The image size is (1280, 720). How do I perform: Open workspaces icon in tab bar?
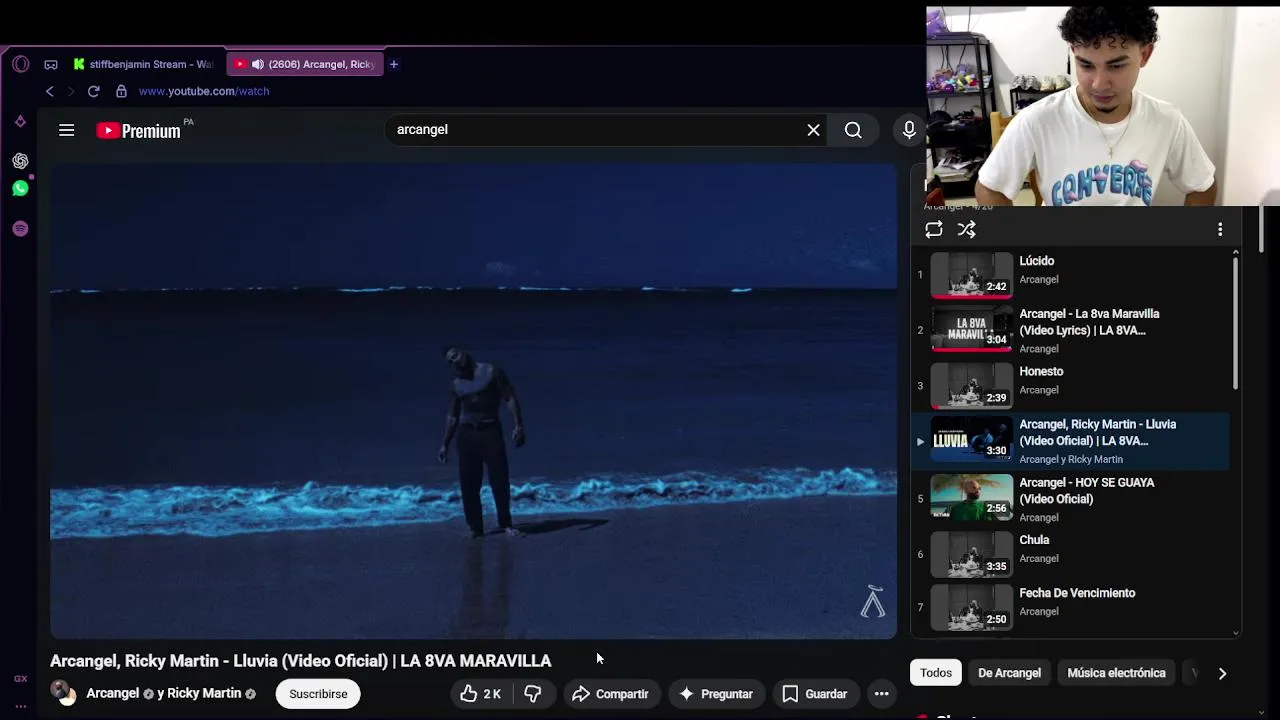[x=51, y=64]
